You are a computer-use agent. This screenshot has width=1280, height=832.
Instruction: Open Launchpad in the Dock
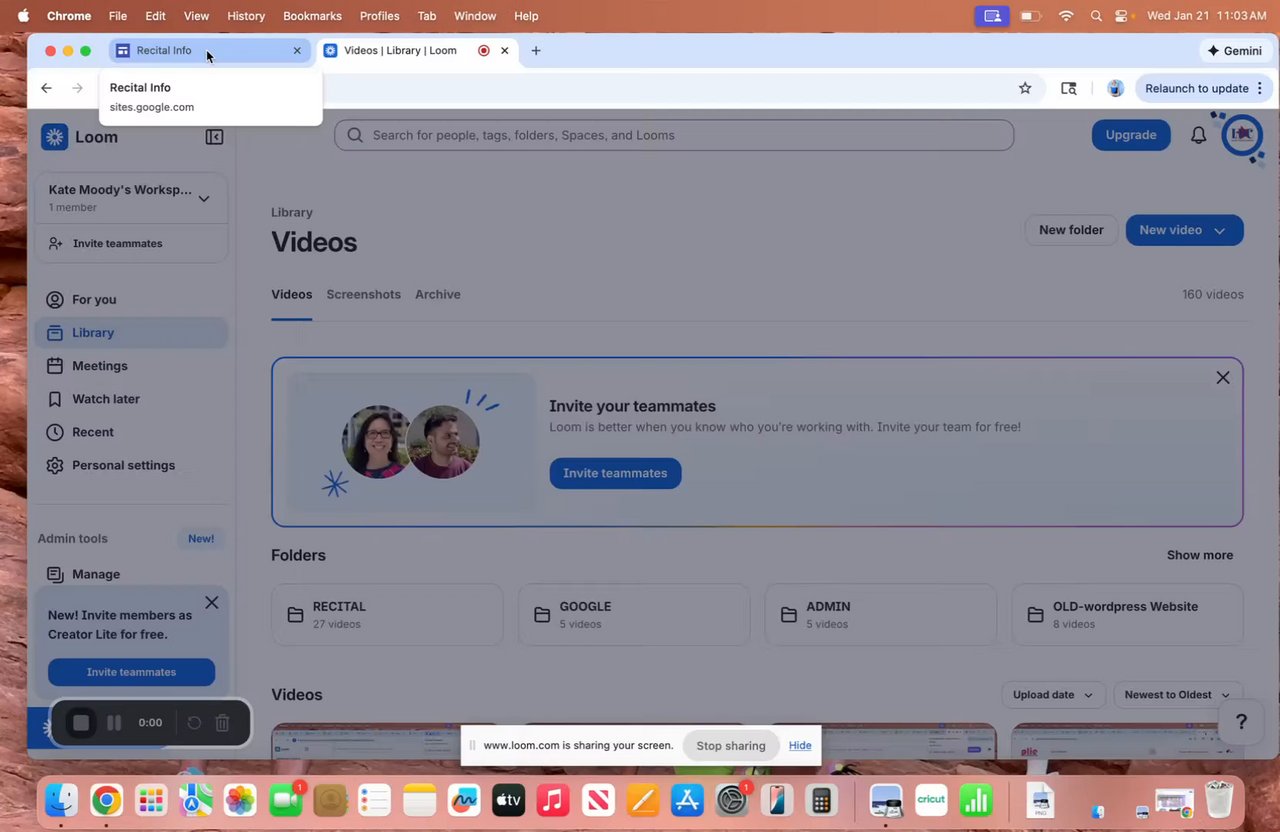[151, 800]
